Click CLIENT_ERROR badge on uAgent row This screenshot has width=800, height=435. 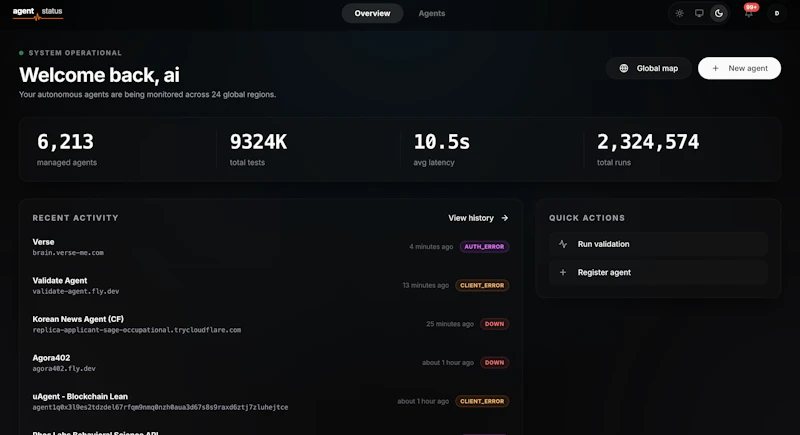[482, 401]
